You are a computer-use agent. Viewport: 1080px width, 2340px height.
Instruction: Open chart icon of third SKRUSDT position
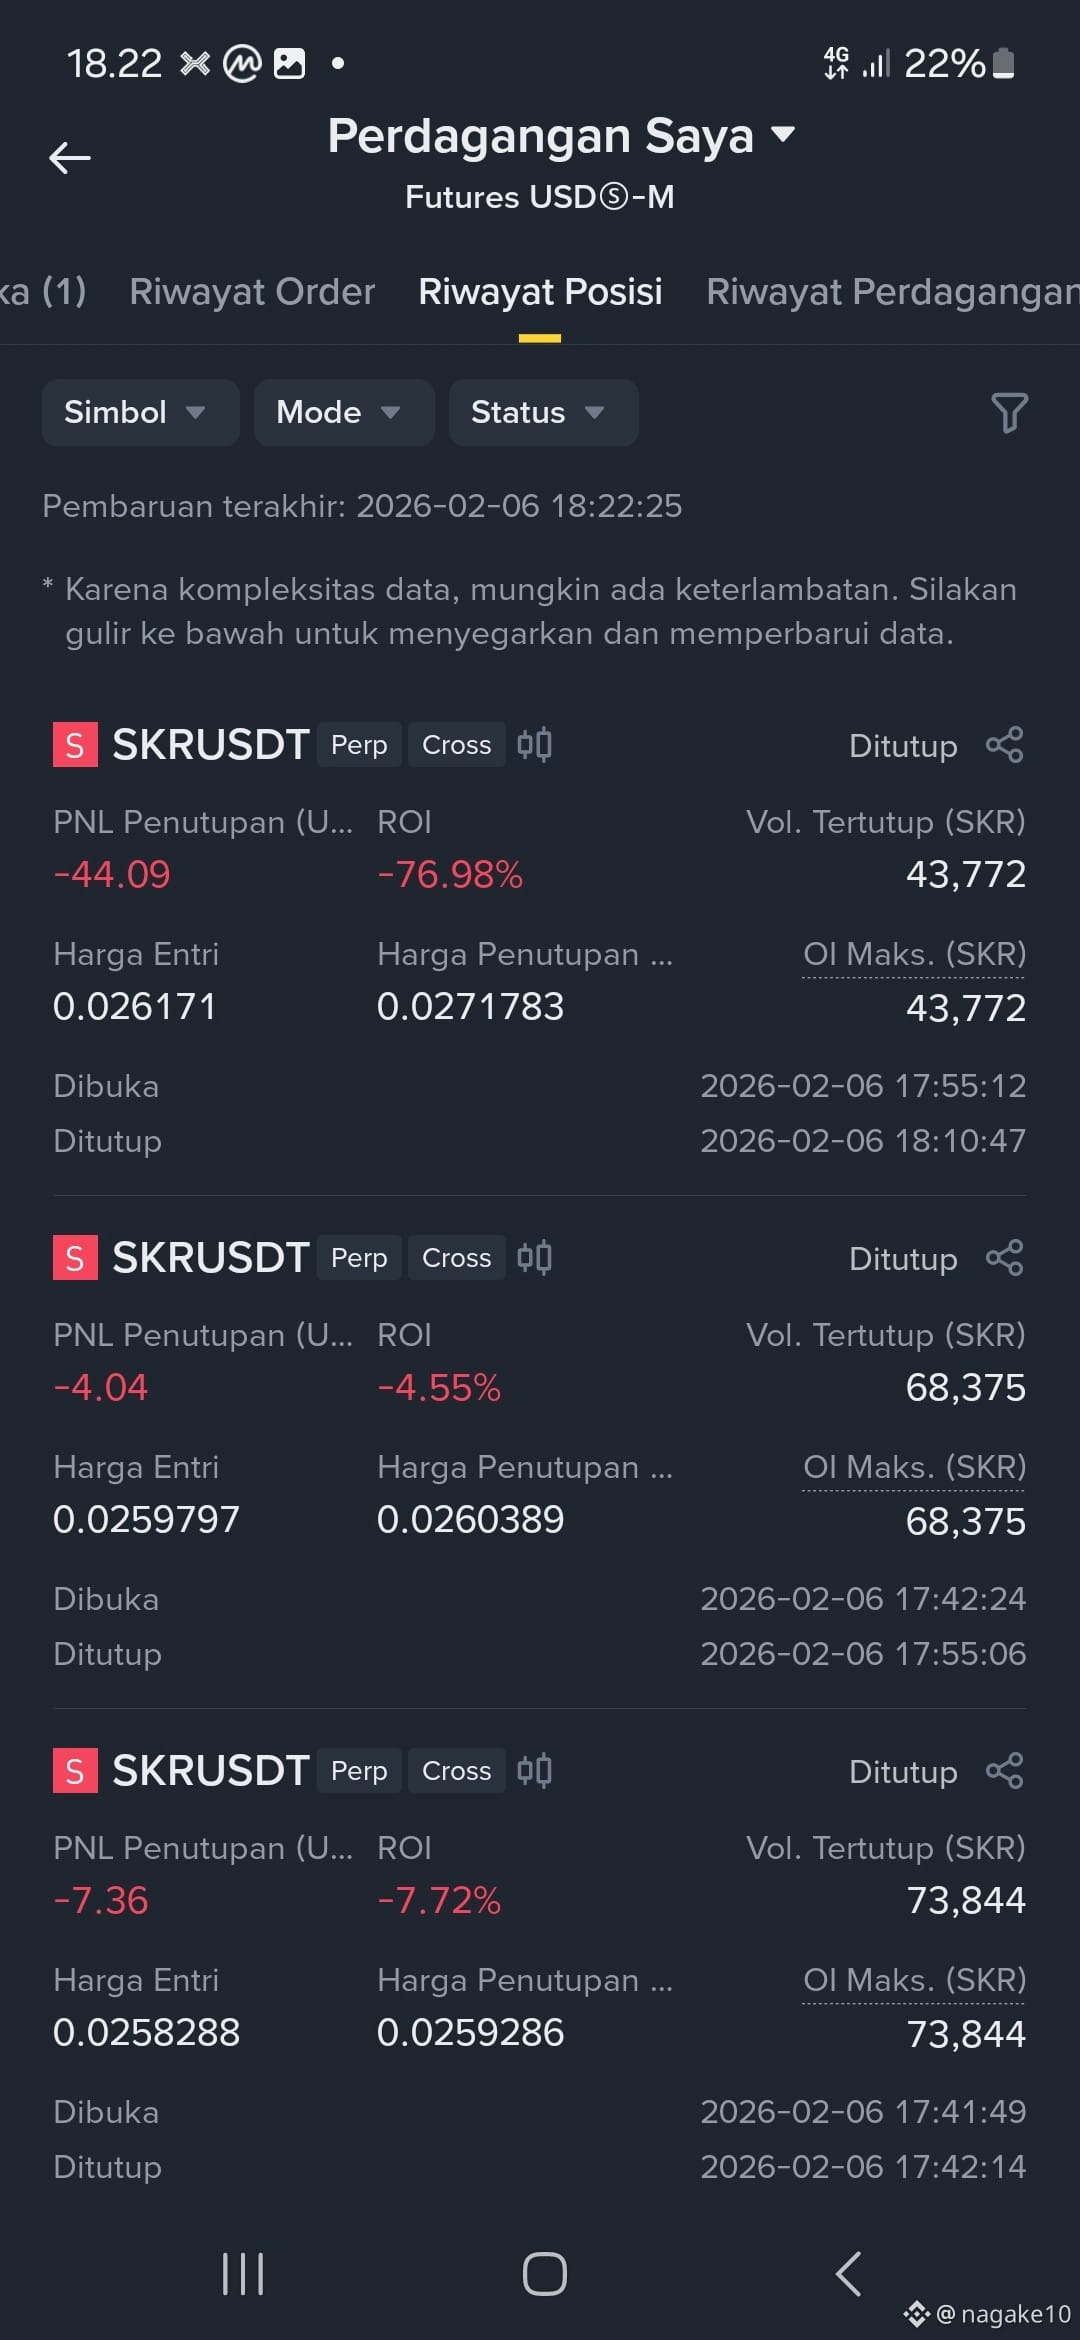tap(534, 1771)
